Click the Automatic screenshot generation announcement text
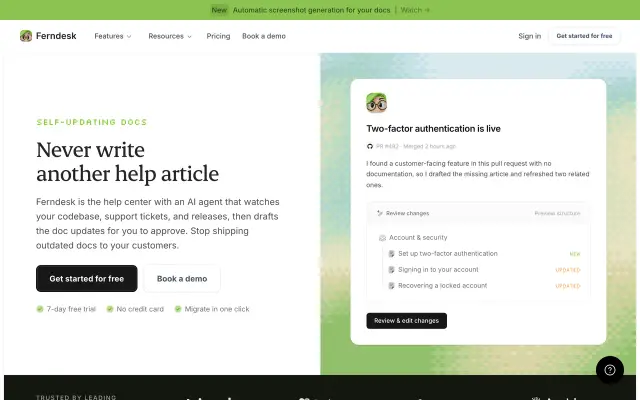 (x=311, y=10)
